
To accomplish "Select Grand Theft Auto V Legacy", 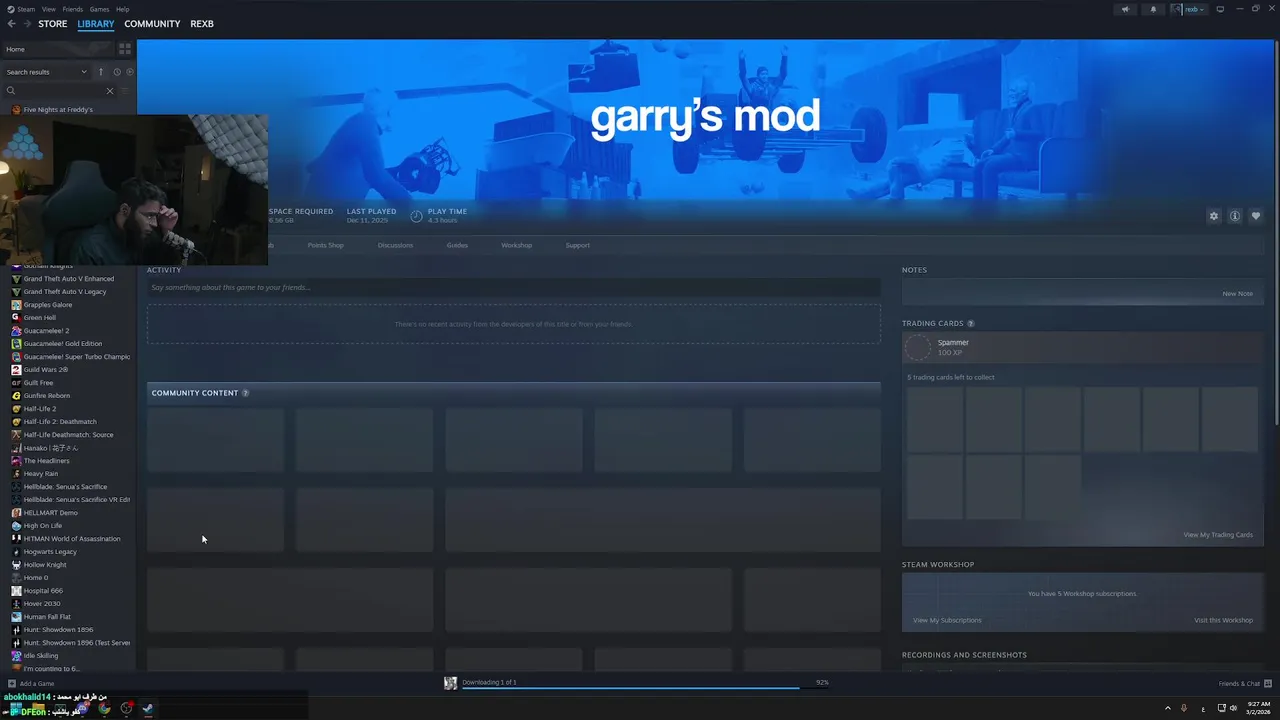I will [x=65, y=292].
